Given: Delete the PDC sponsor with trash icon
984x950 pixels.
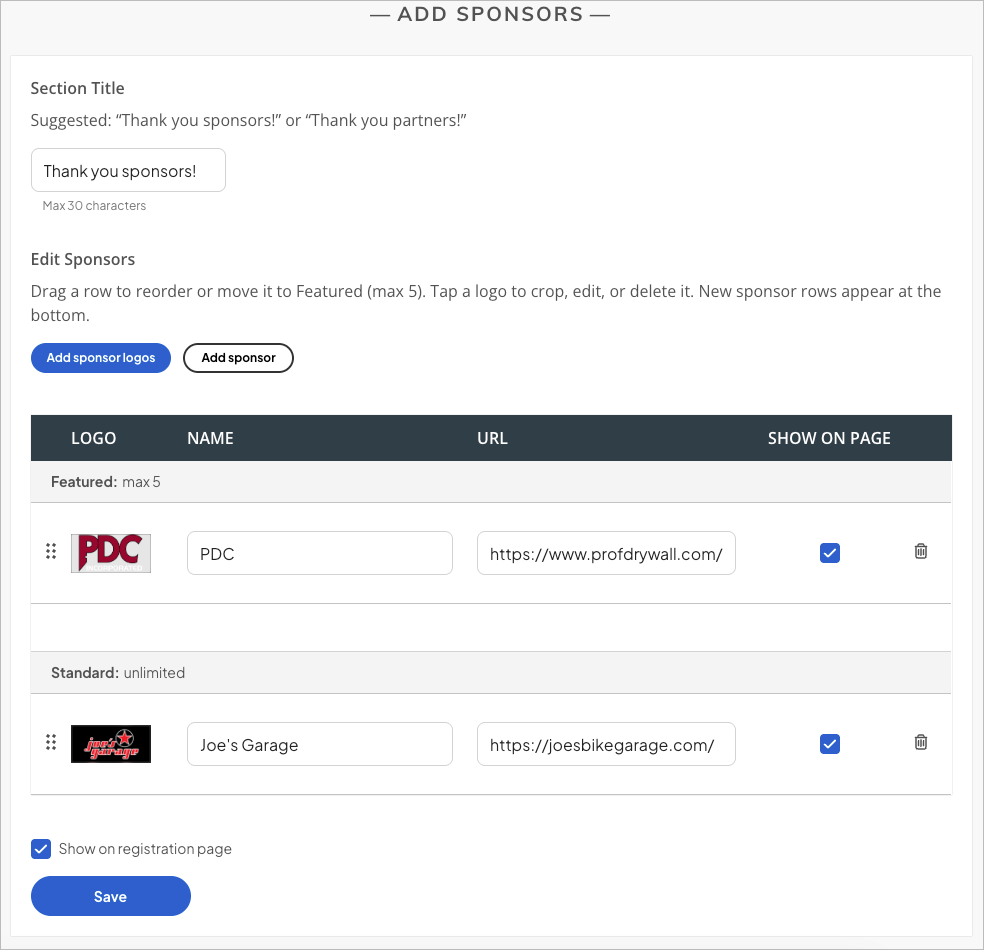Looking at the screenshot, I should pos(921,552).
